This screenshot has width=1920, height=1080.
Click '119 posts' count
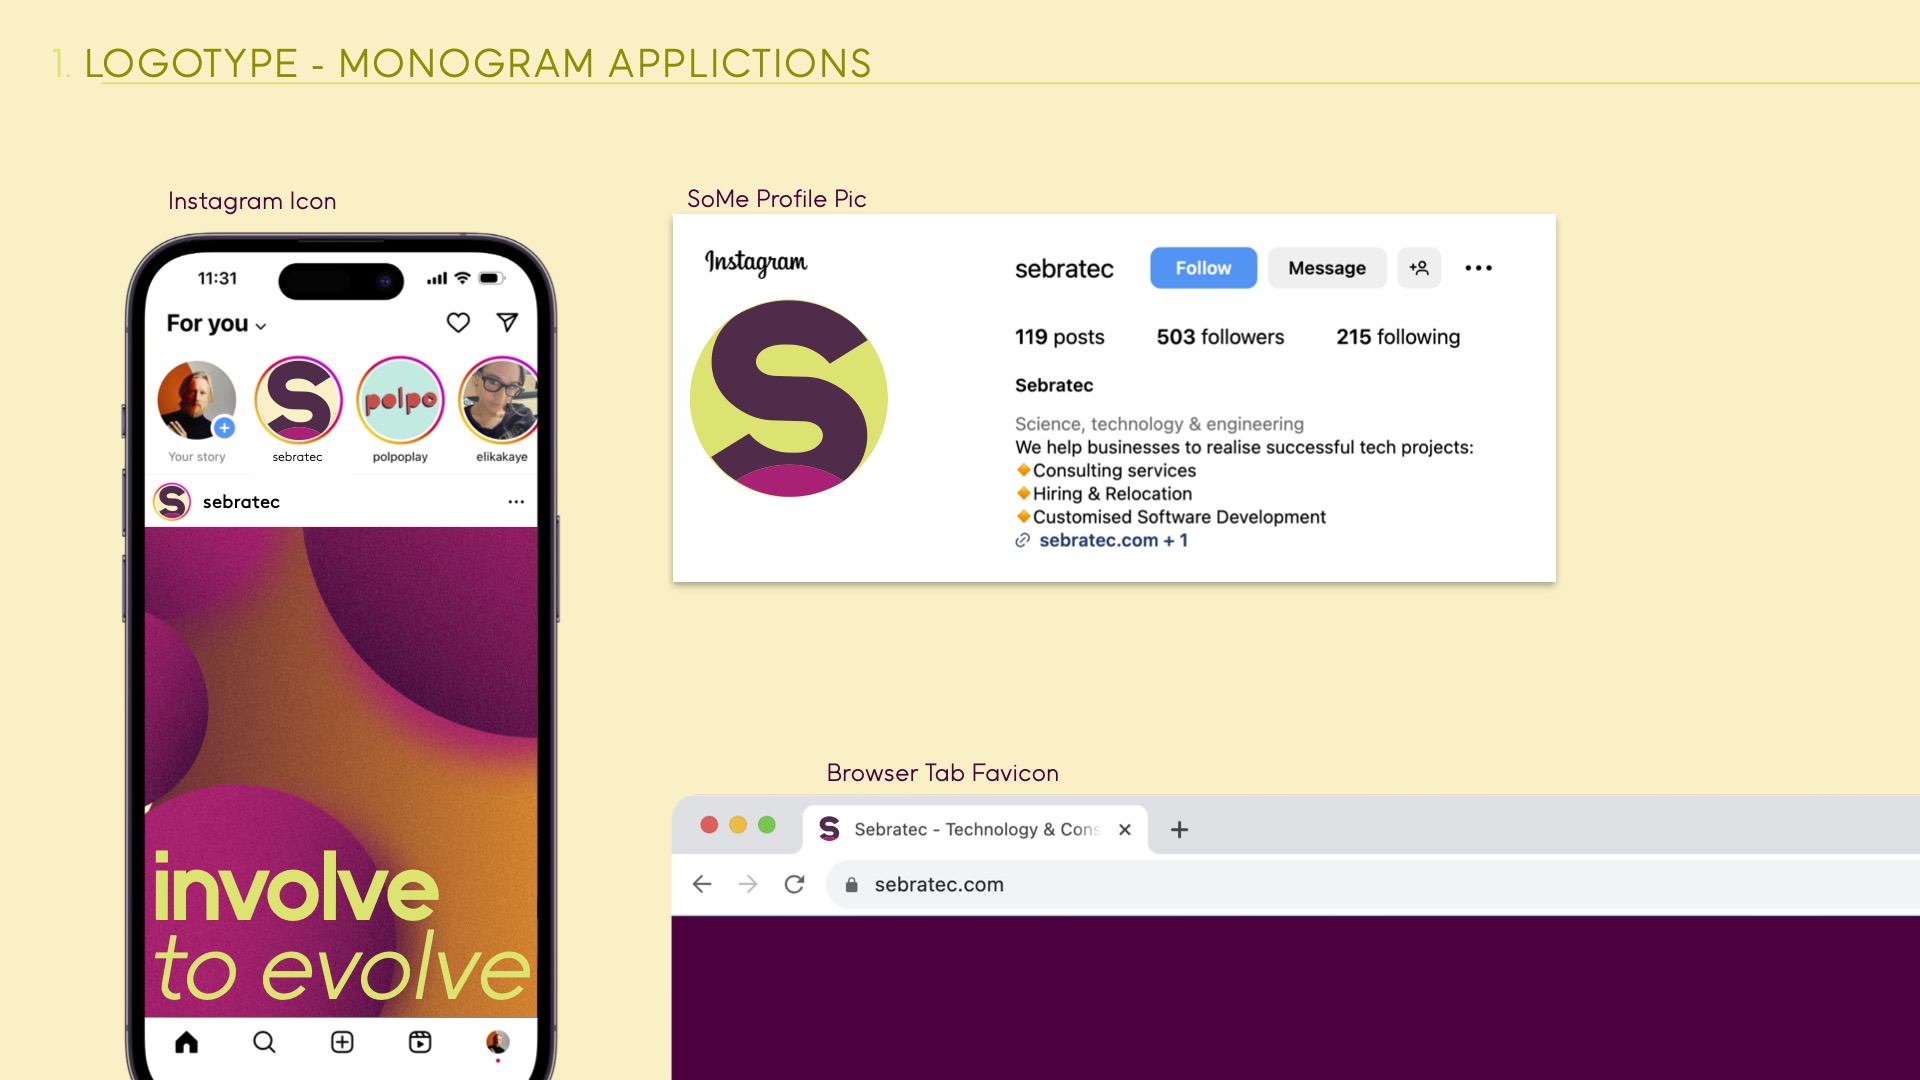[1060, 337]
